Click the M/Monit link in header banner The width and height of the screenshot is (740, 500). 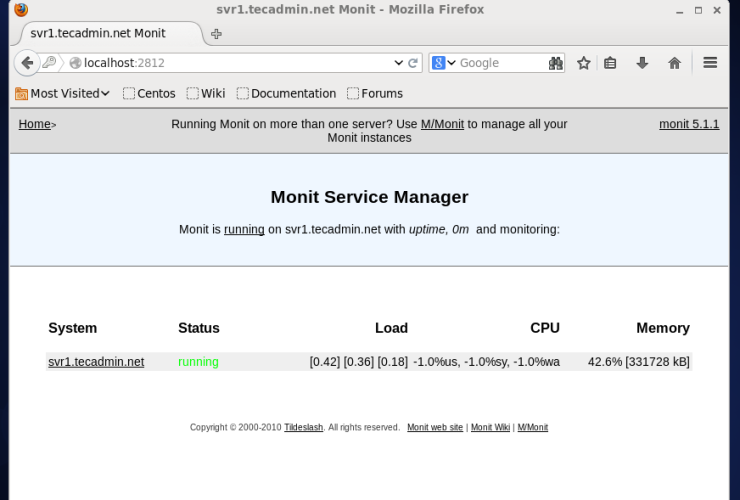(x=442, y=124)
